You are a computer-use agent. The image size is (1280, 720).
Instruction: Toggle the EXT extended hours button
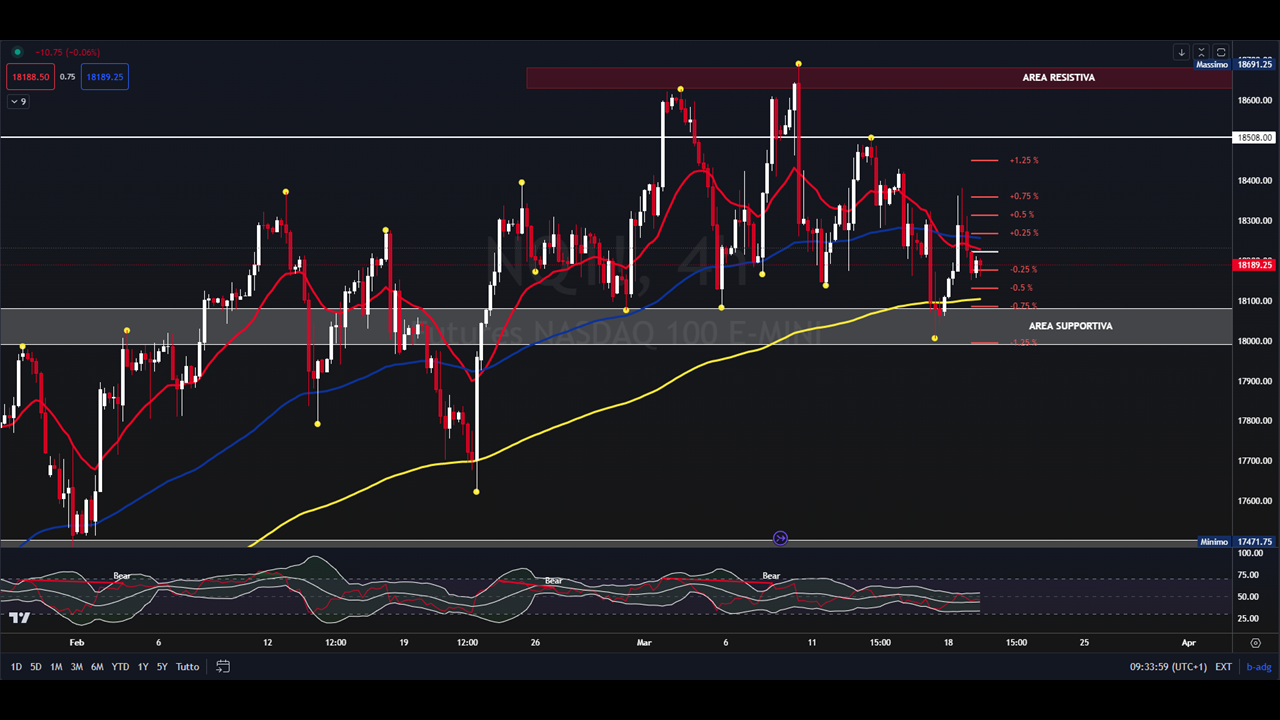[x=1223, y=667]
